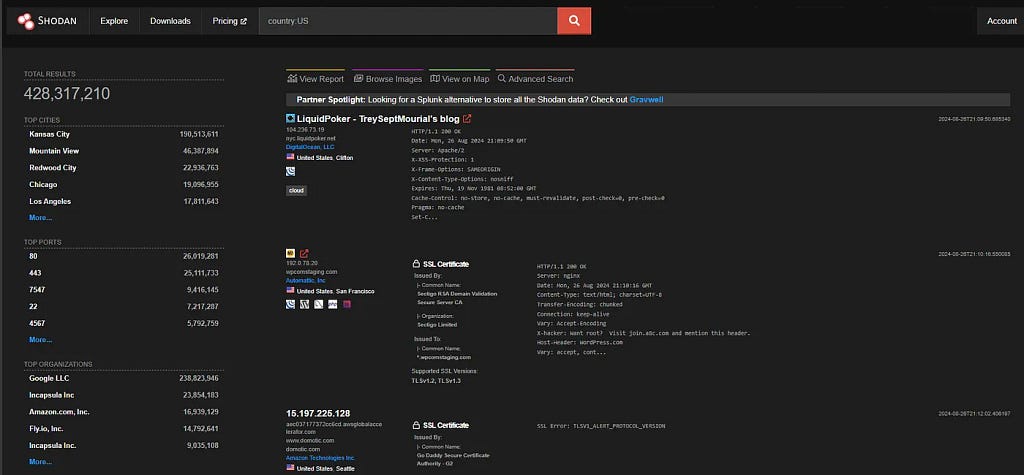Open Automattic, Inc organization link
The image size is (1024, 475).
point(306,280)
